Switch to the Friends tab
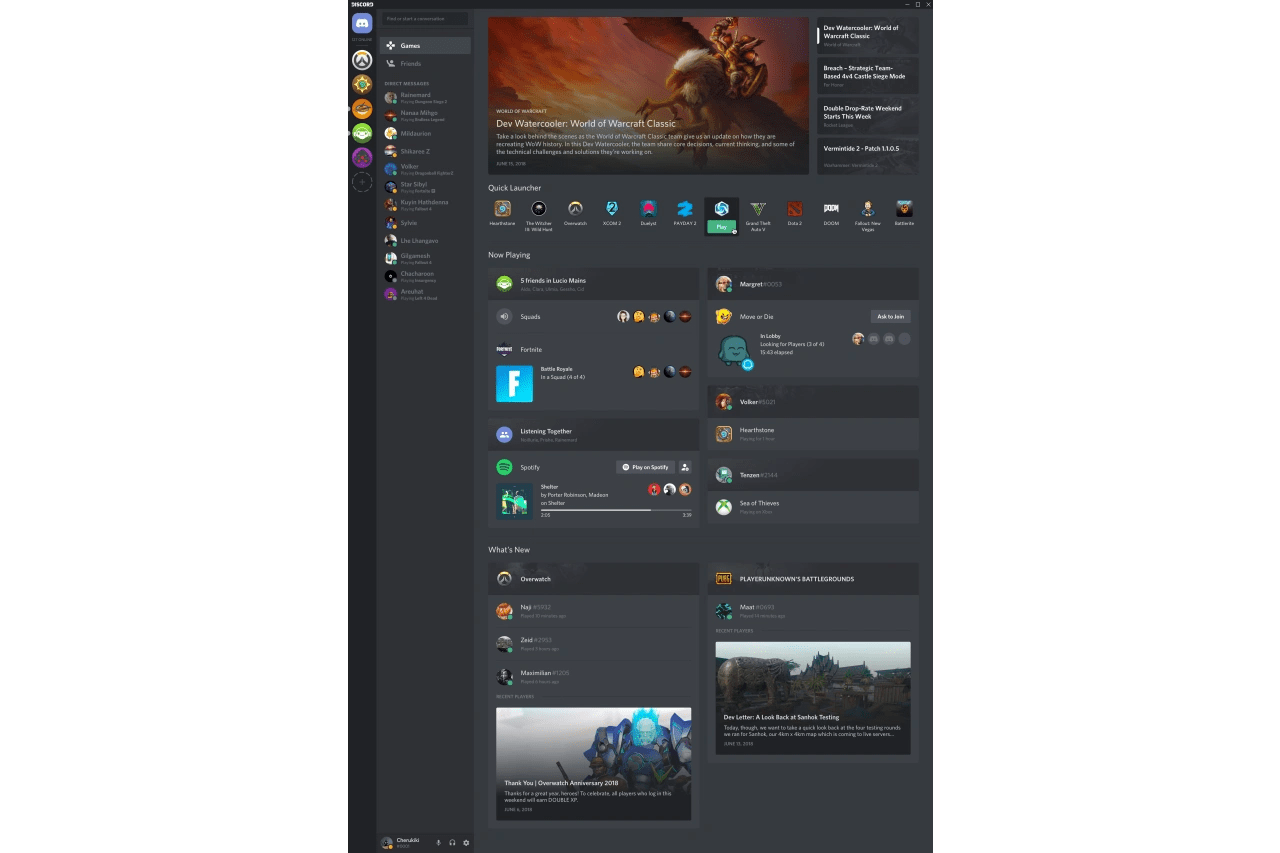This screenshot has height=853, width=1280. pos(411,64)
